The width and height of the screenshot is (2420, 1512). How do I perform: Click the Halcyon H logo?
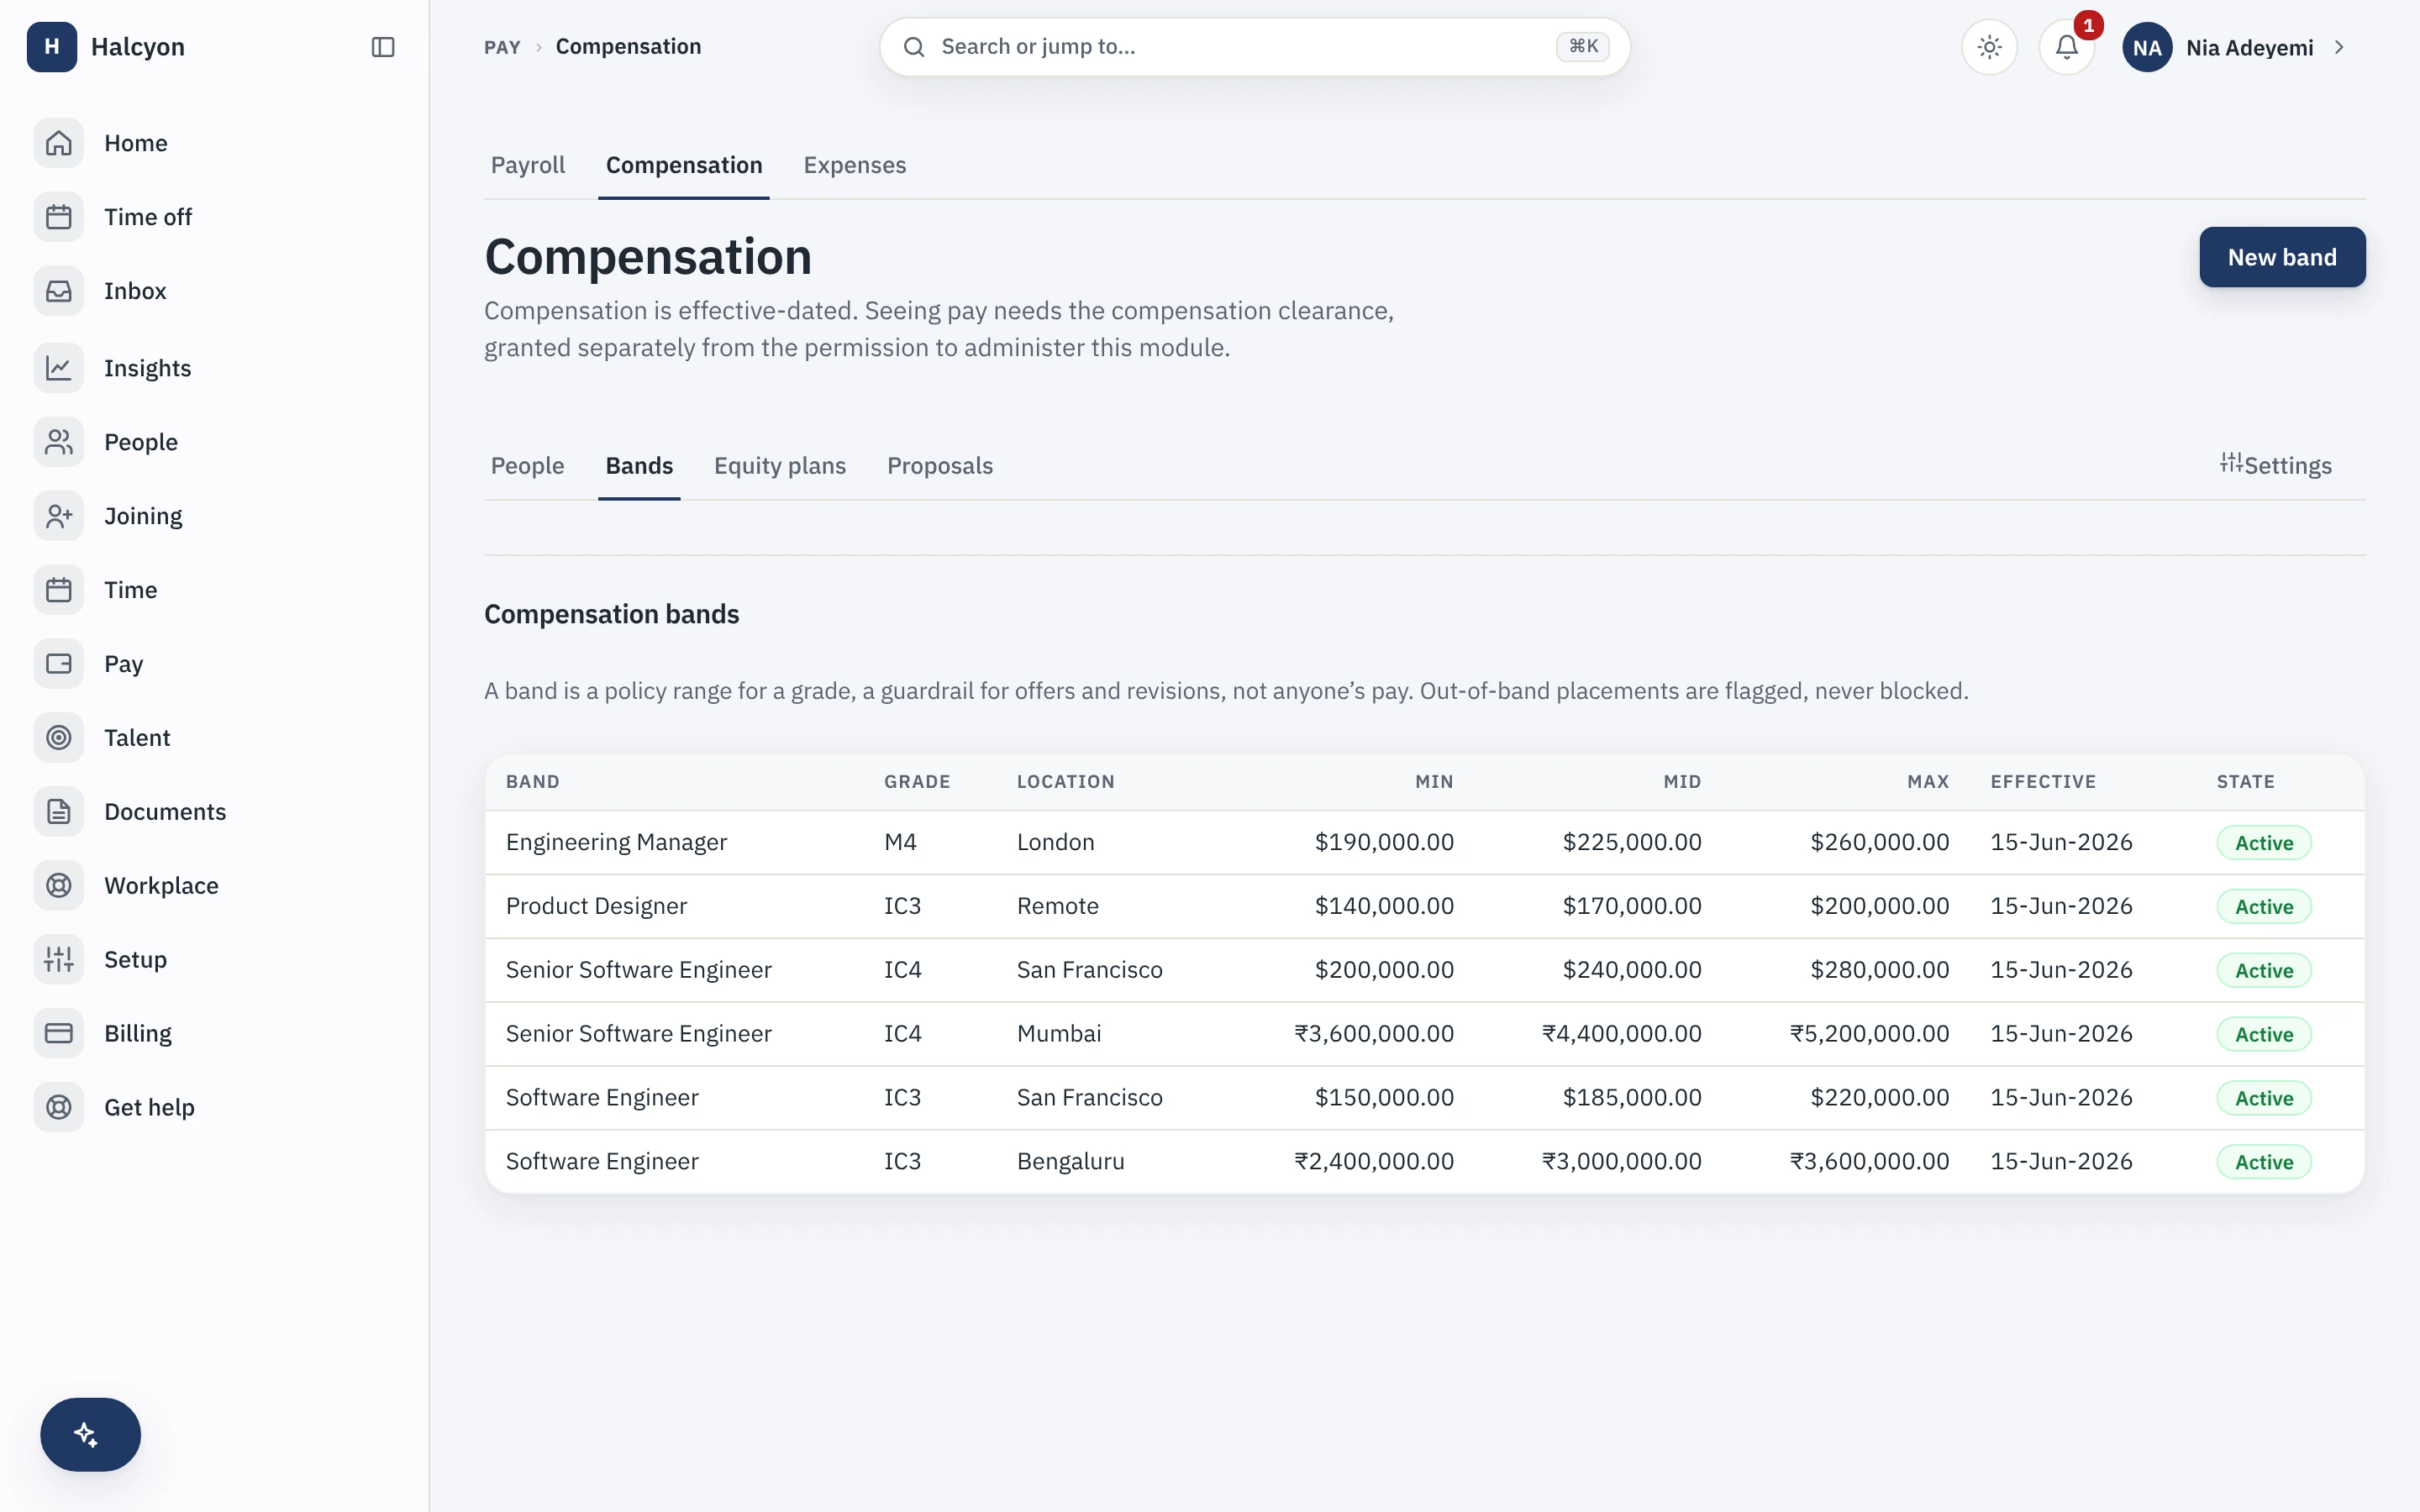(x=52, y=47)
